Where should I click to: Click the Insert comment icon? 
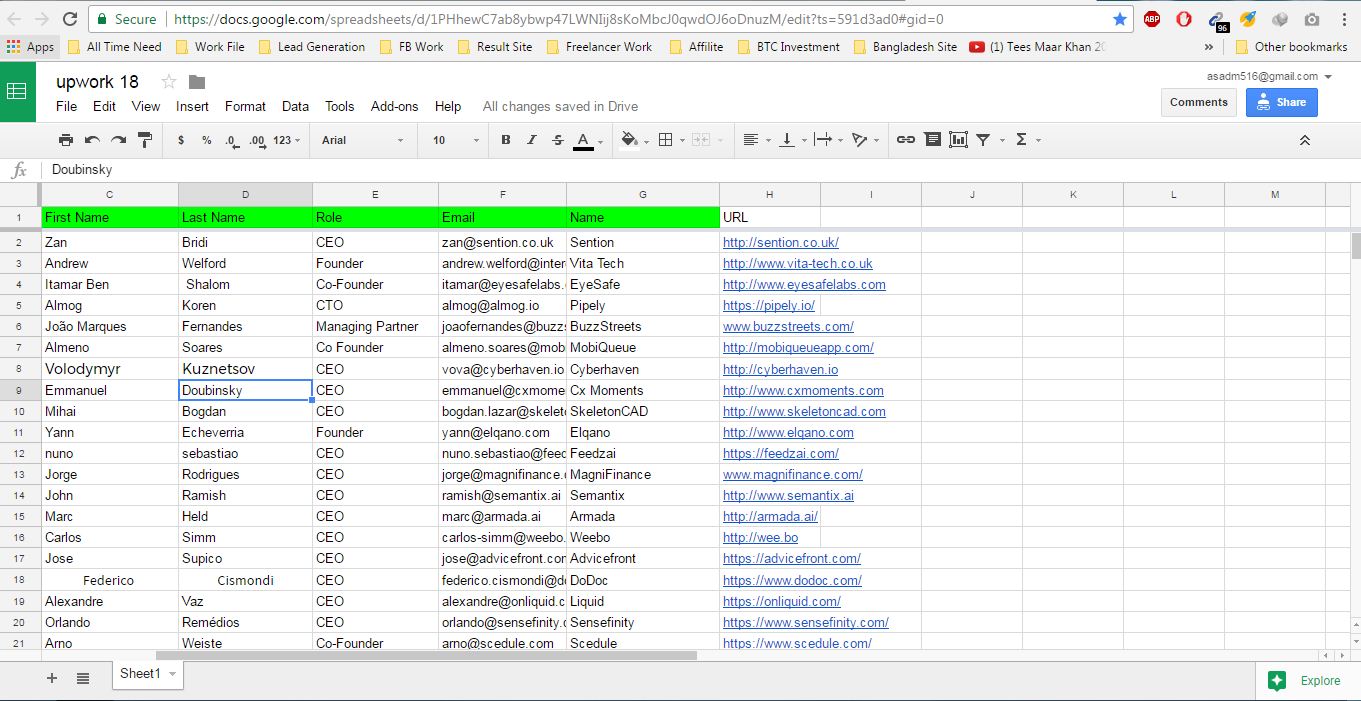pos(933,140)
